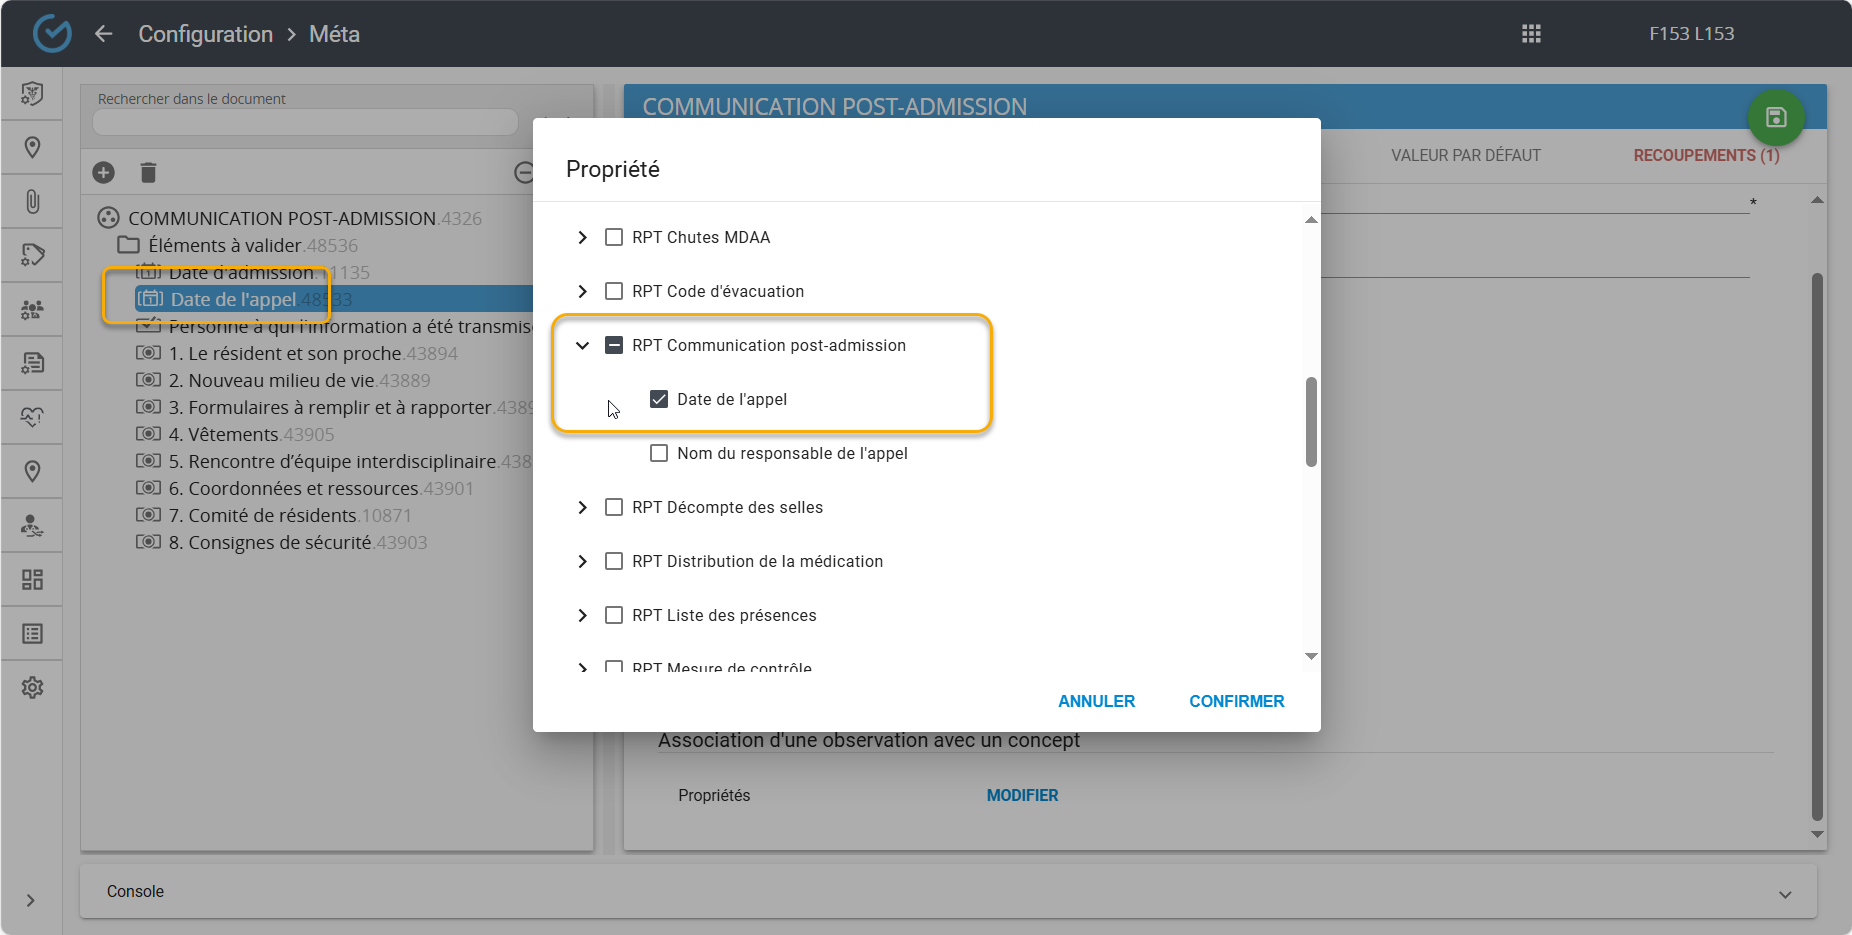
Task: Switch to the Recoupements (1) tab
Action: click(1706, 155)
